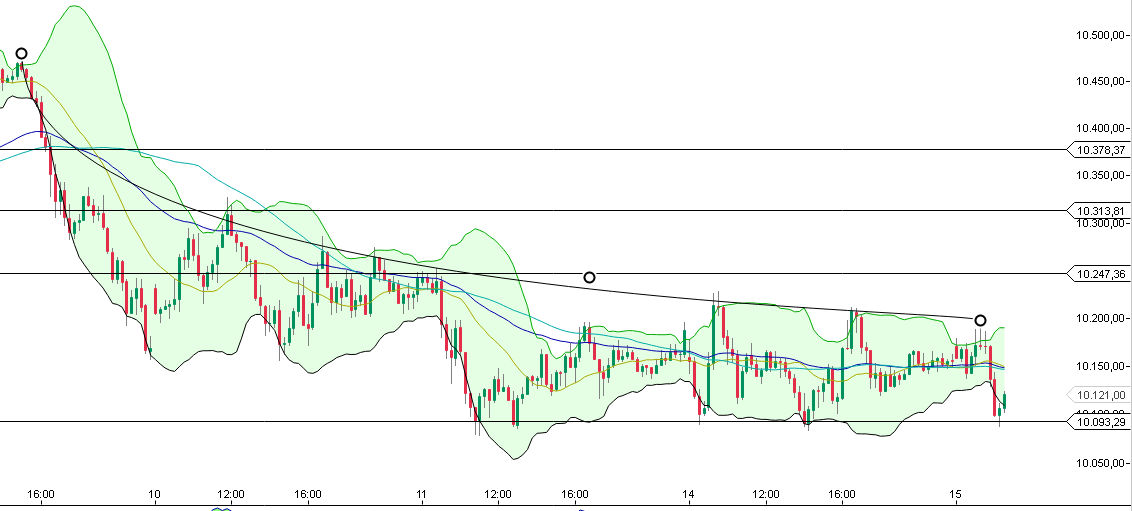
Task: Select the curve anchor circle on the 10.247,36 line
Action: click(589, 277)
